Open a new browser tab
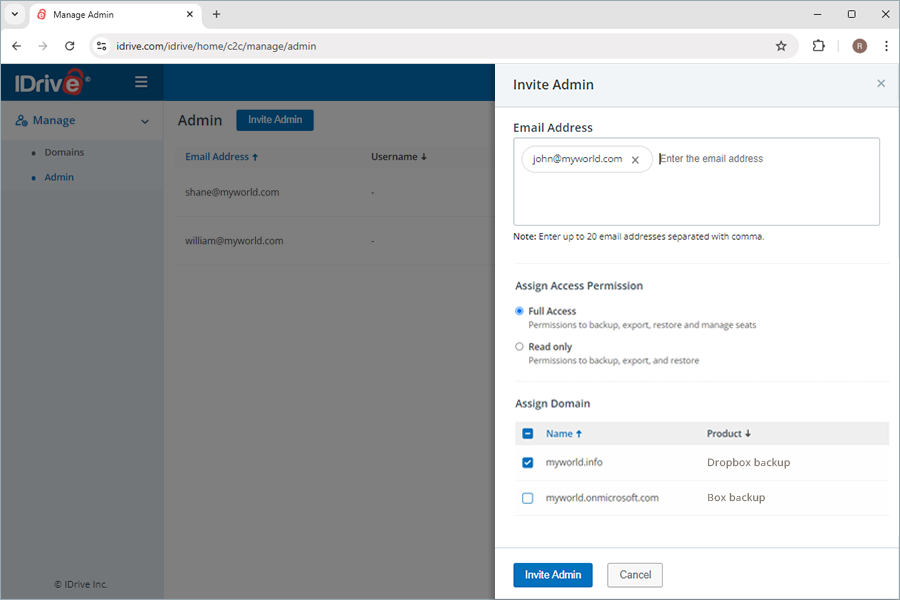Viewport: 900px width, 600px height. click(x=216, y=14)
